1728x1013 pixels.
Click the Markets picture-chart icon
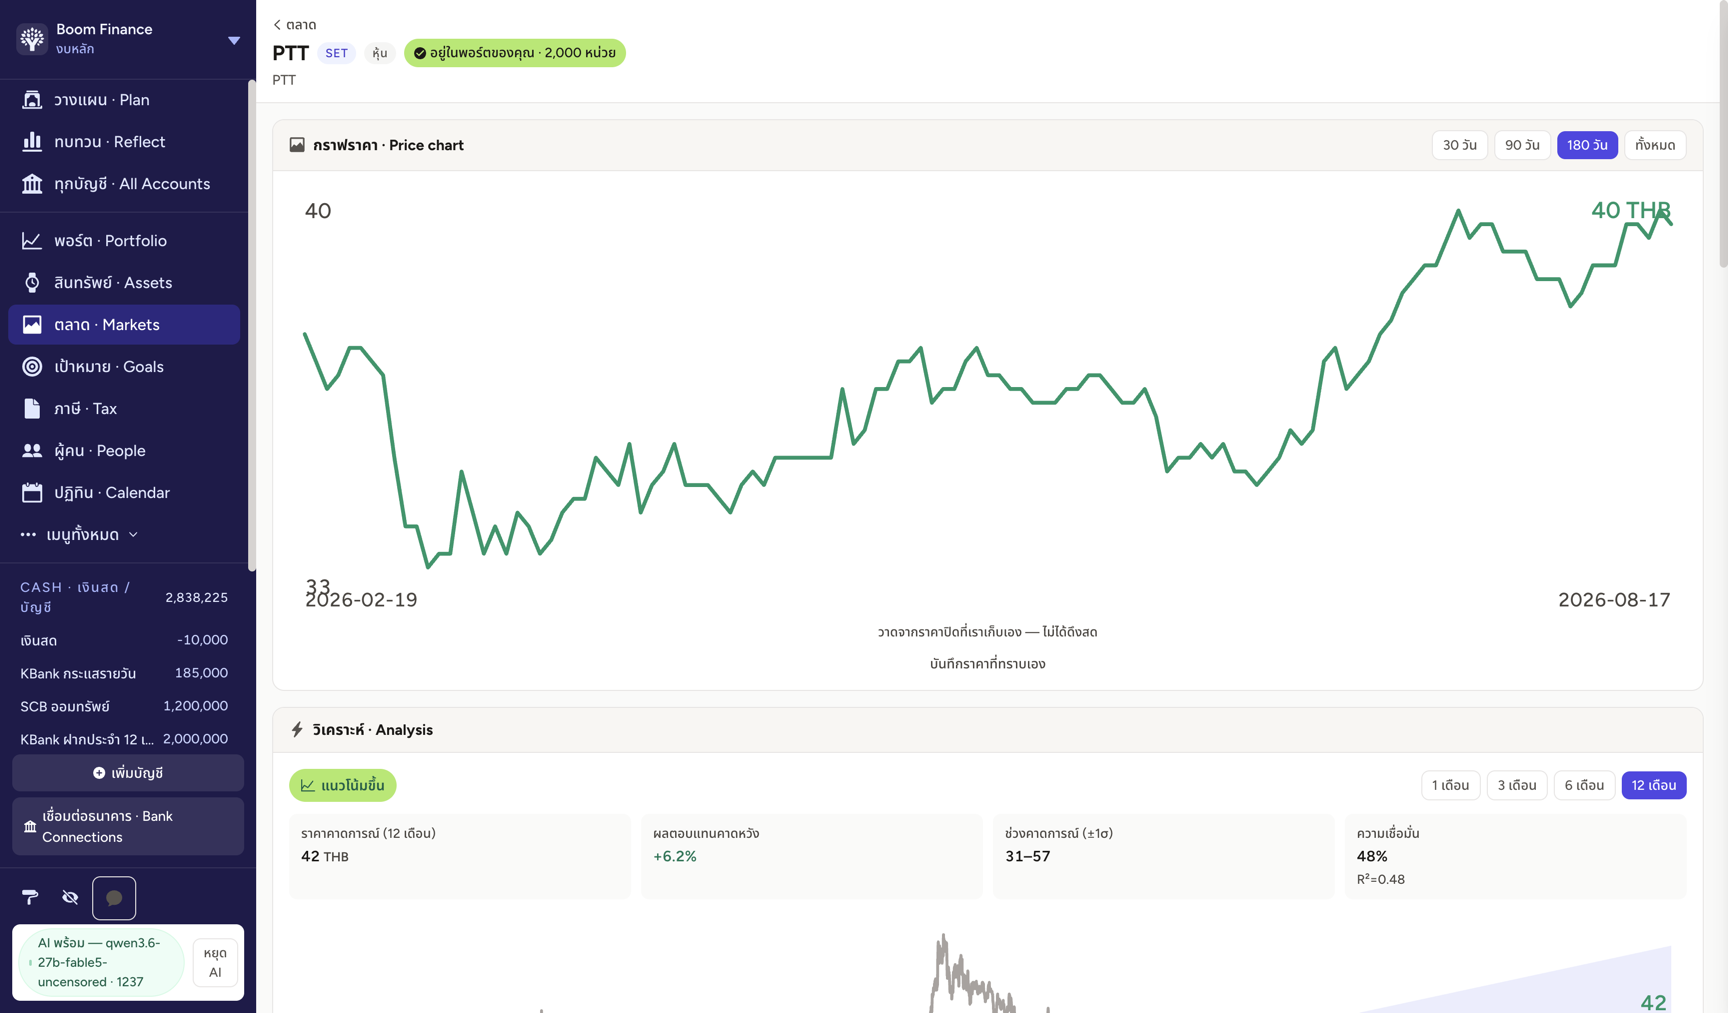[32, 325]
